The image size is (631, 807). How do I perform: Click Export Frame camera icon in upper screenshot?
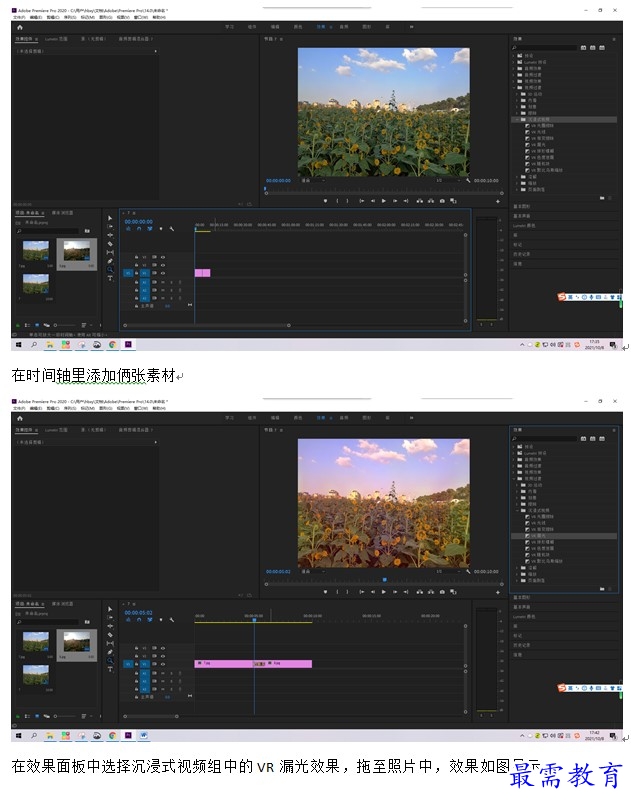click(442, 201)
